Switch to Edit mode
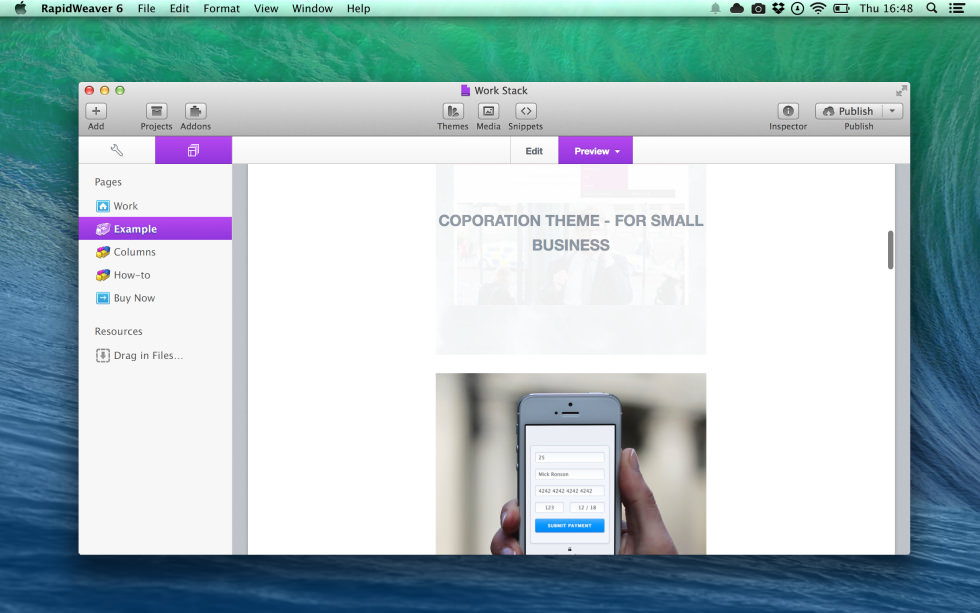Image resolution: width=980 pixels, height=613 pixels. click(534, 151)
